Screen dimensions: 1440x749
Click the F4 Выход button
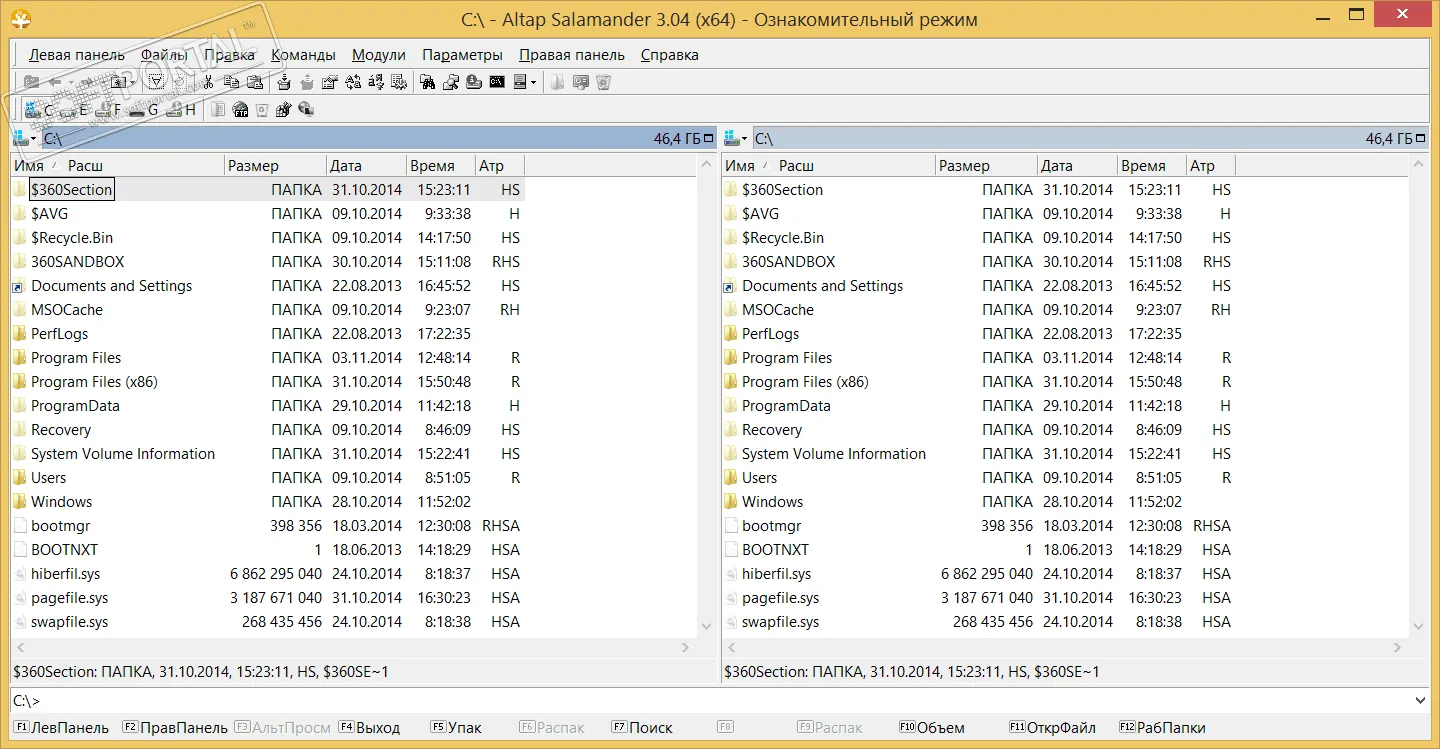369,728
